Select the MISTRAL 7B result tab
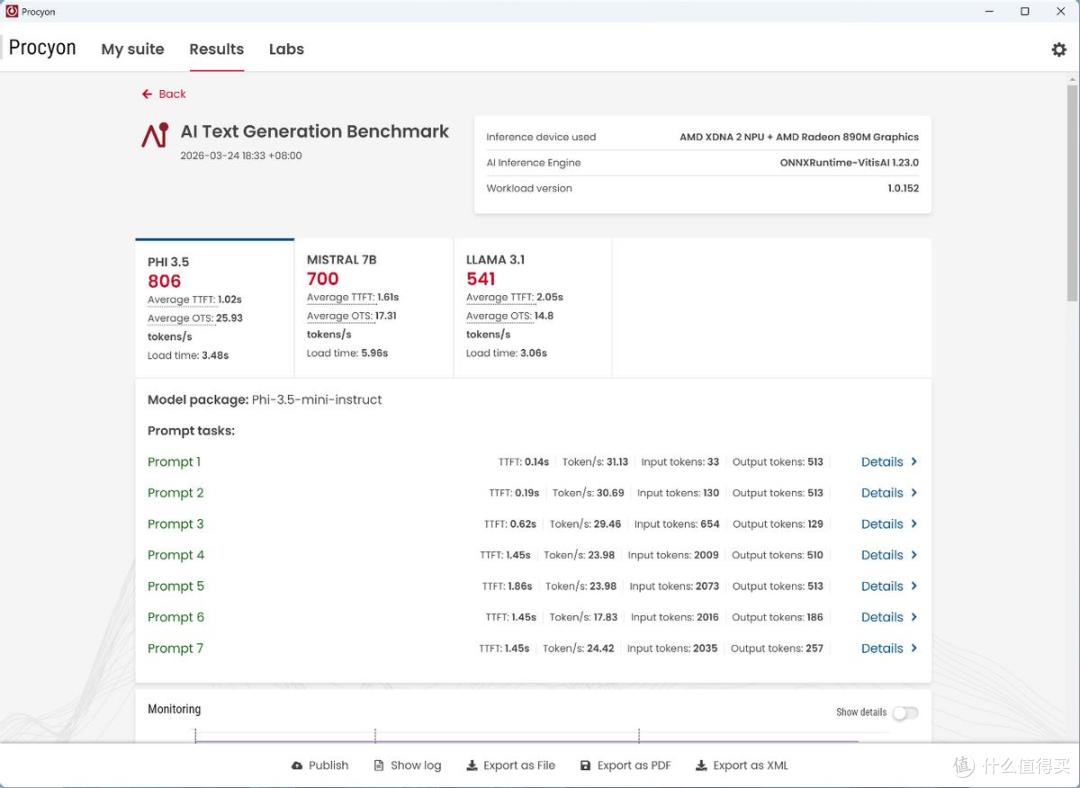 coord(374,308)
